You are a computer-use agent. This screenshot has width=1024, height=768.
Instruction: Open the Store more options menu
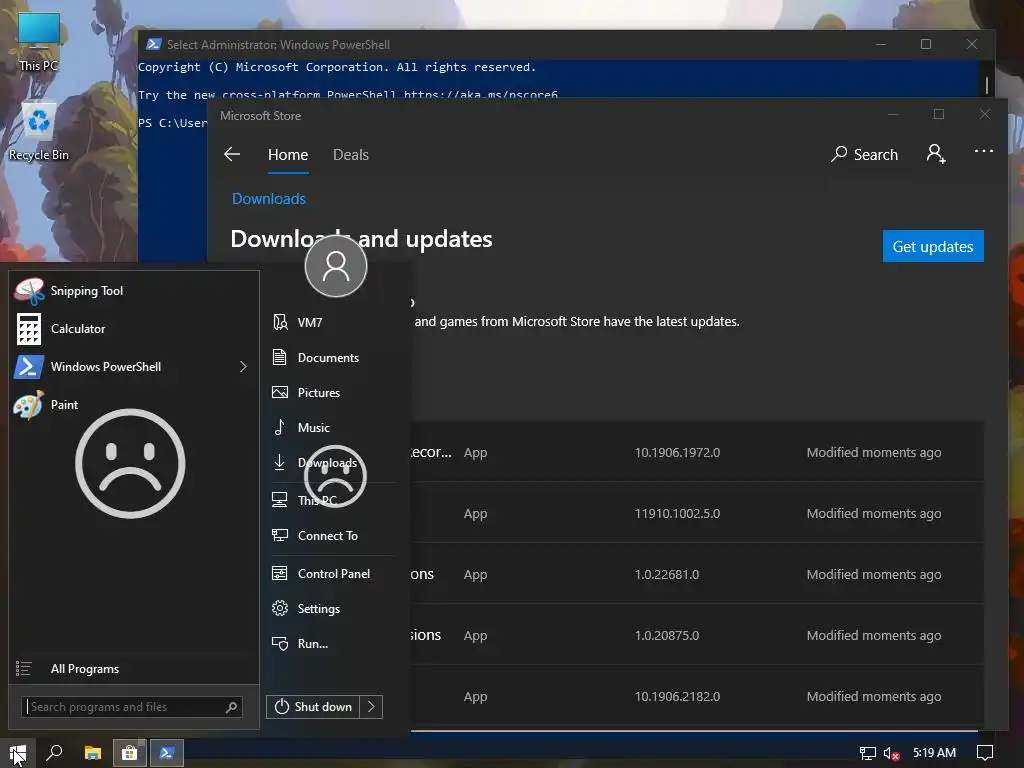tap(984, 152)
